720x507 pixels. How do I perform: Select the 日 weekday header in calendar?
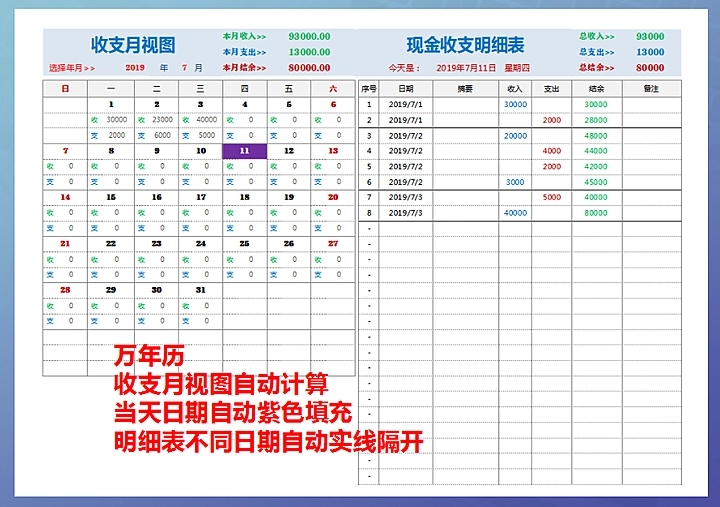[x=65, y=89]
